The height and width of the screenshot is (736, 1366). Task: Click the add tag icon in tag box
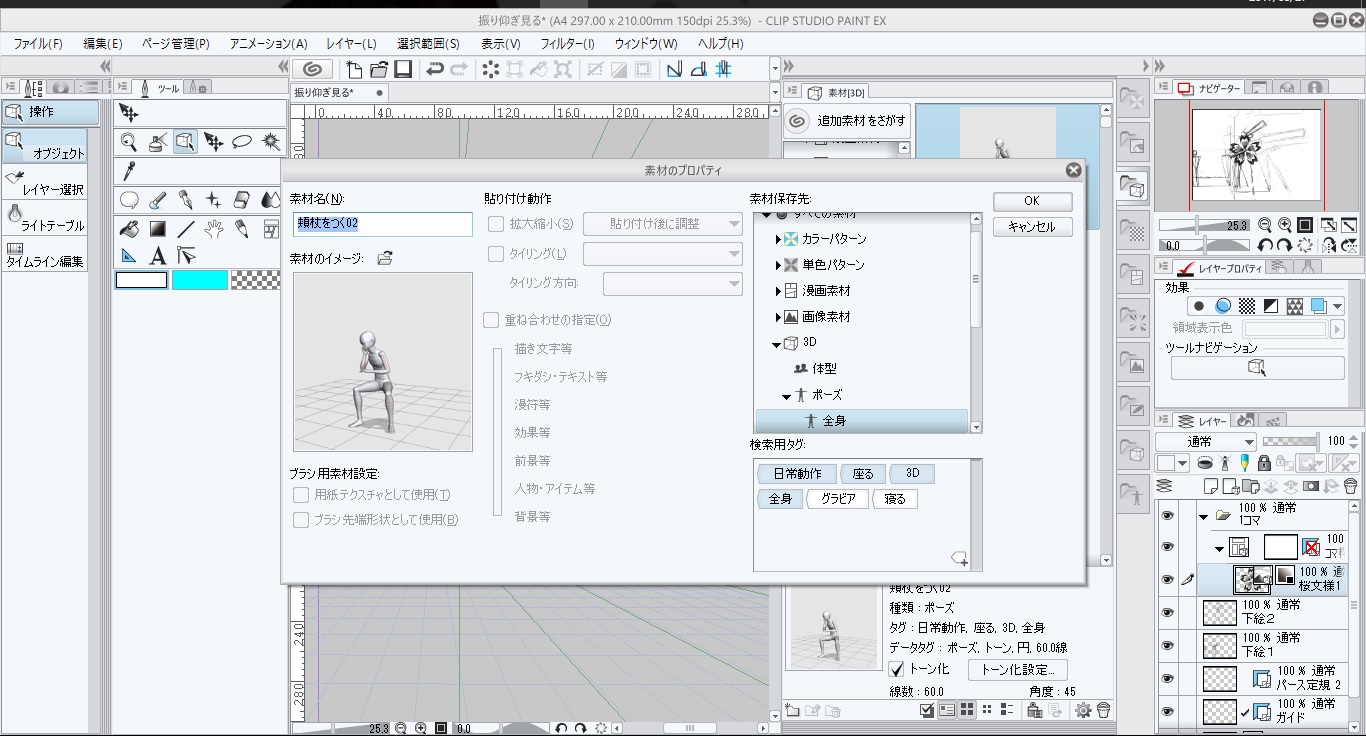[x=958, y=558]
